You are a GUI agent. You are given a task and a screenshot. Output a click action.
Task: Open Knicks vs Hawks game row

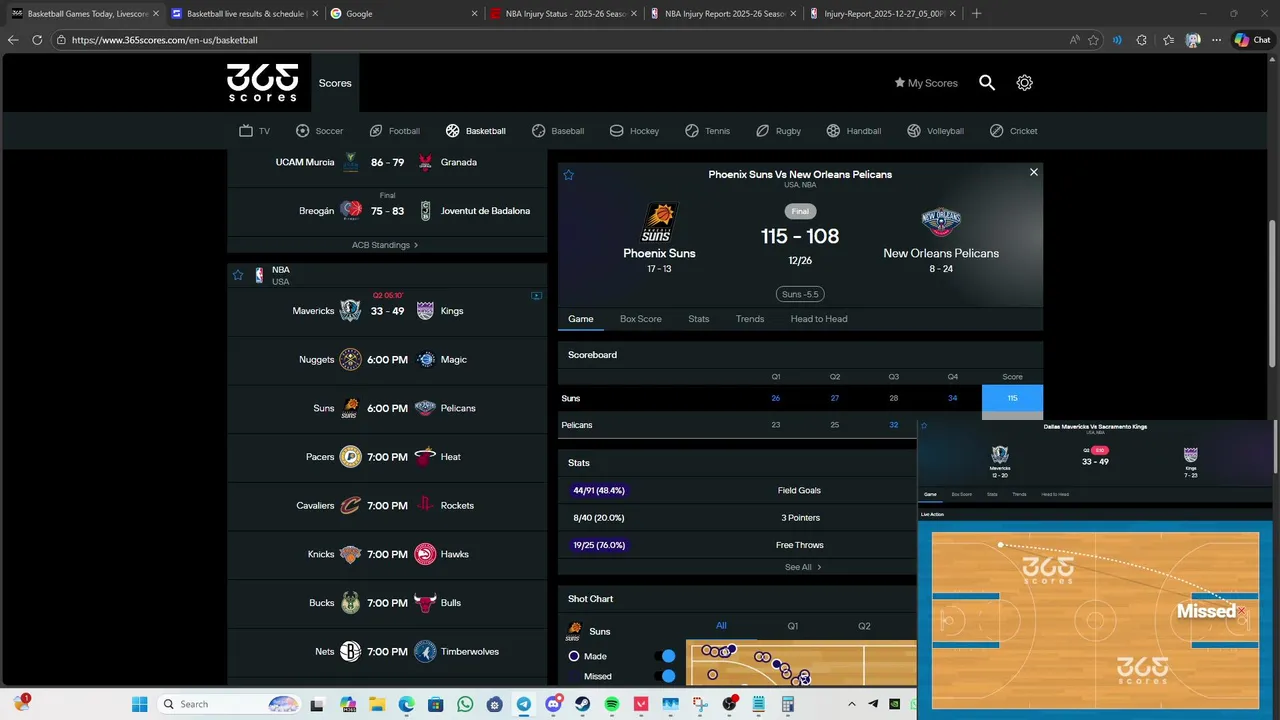pyautogui.click(x=387, y=554)
